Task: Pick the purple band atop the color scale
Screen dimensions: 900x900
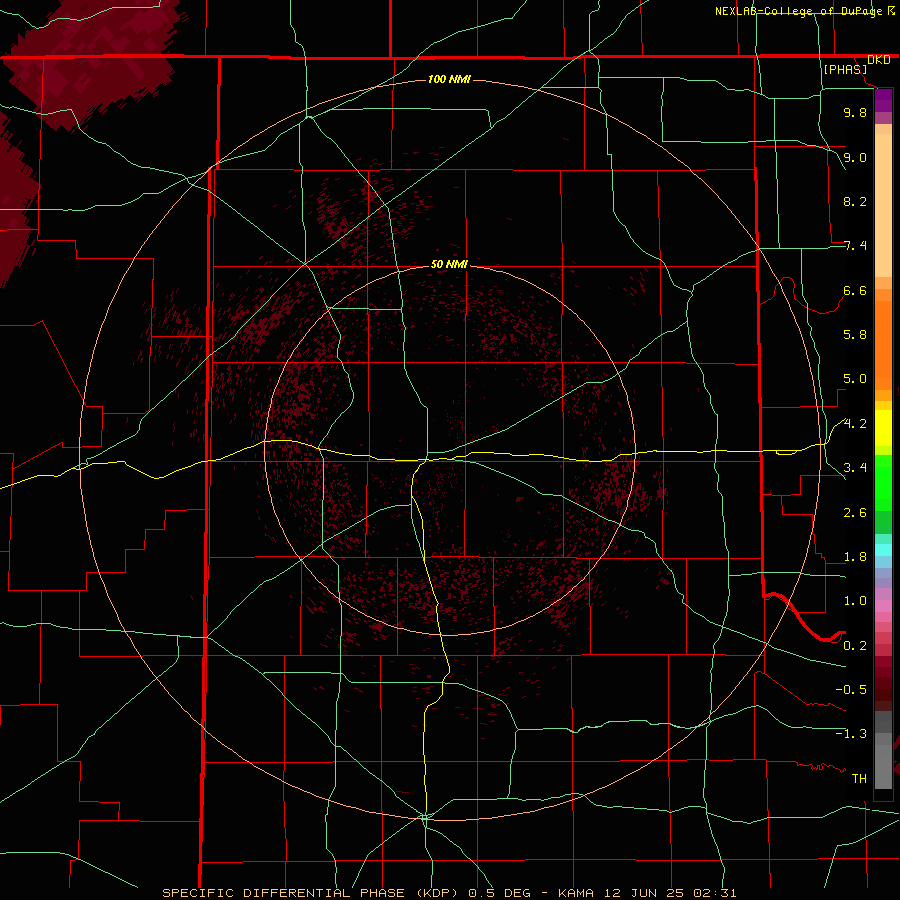Action: [883, 100]
